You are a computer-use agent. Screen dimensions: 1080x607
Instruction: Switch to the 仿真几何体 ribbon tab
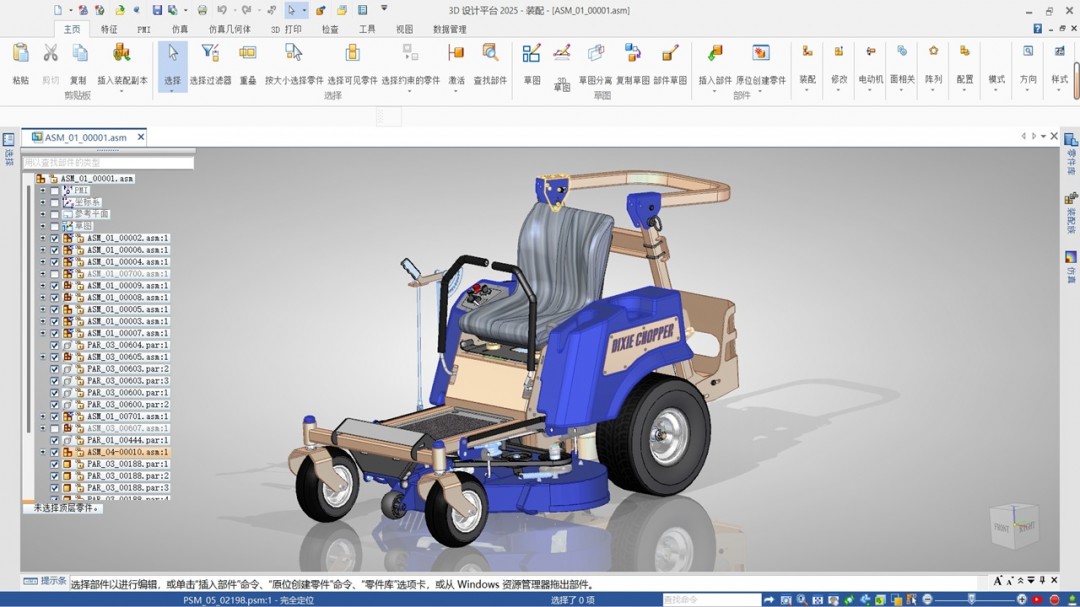click(230, 30)
